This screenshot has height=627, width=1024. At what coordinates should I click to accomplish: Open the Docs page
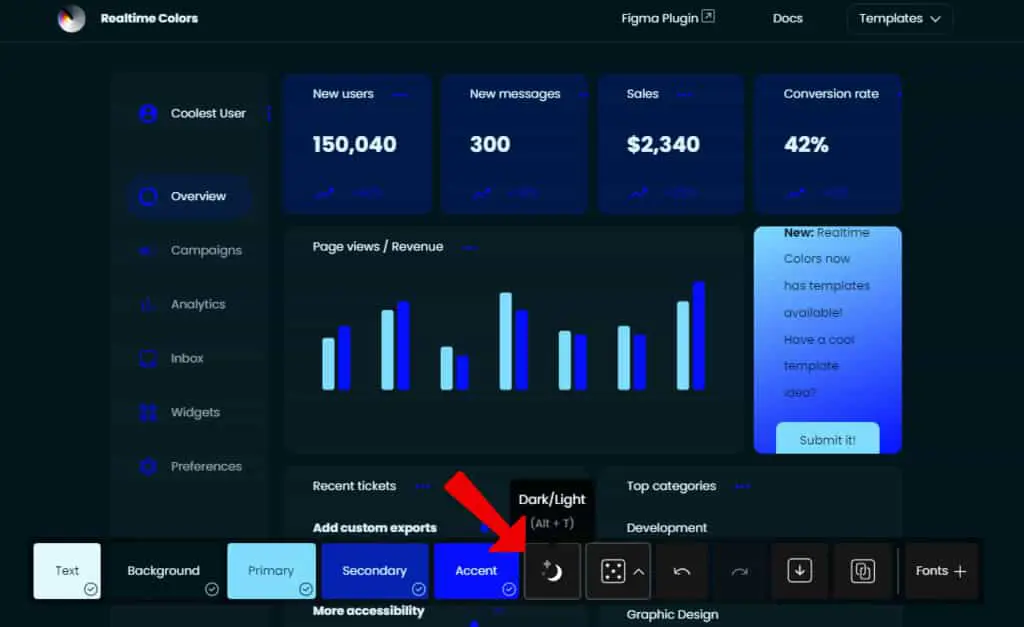[788, 18]
